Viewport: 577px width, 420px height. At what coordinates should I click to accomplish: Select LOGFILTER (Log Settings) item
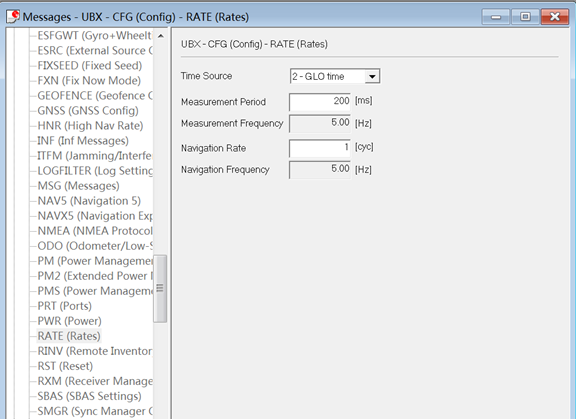coord(95,171)
